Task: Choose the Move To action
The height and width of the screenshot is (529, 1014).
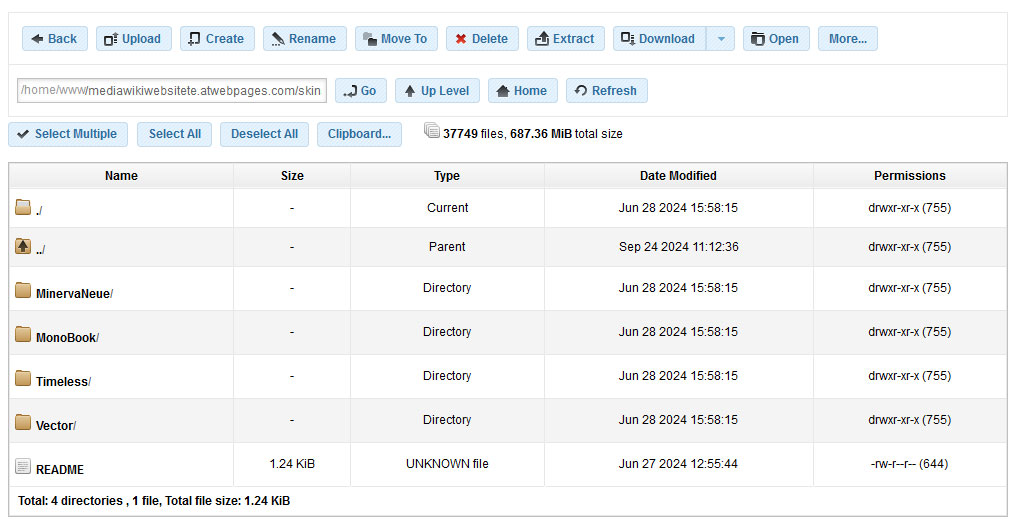Action: 396,39
